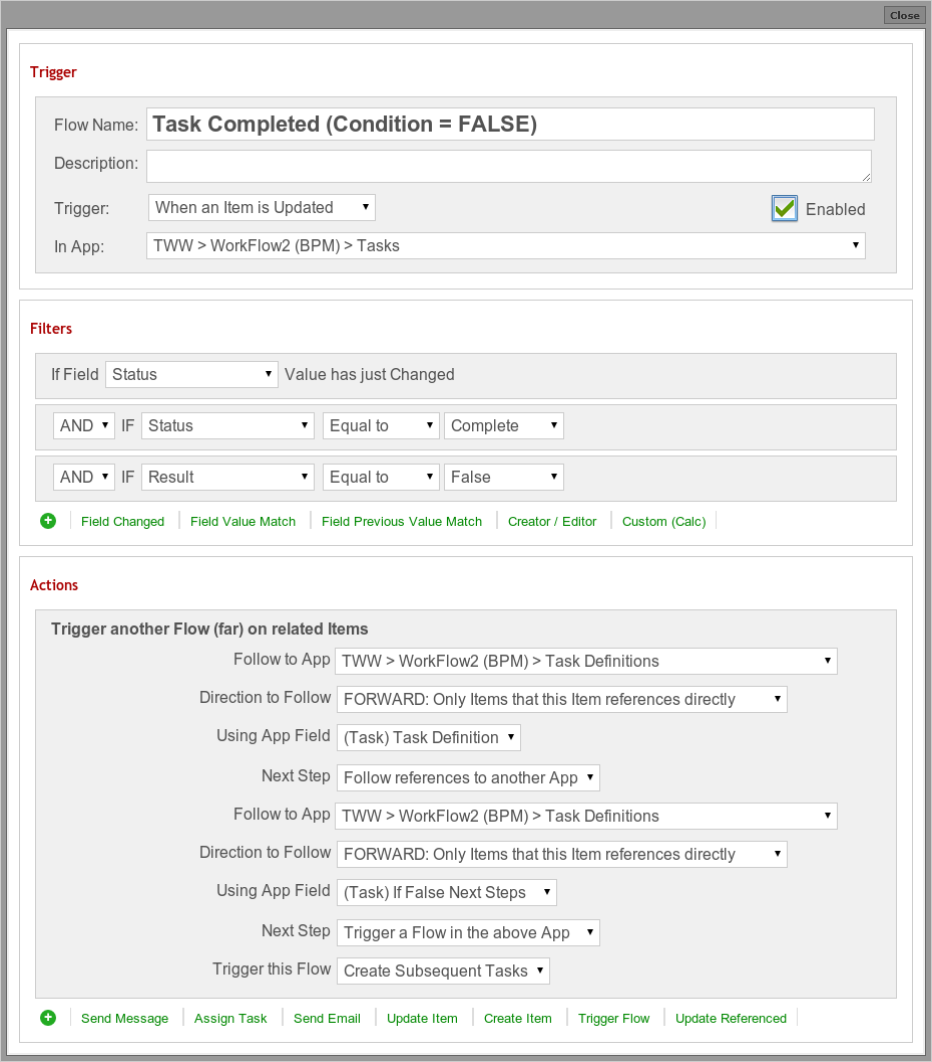This screenshot has width=932, height=1062.
Task: Click the Flow Name text field
Action: tap(510, 125)
